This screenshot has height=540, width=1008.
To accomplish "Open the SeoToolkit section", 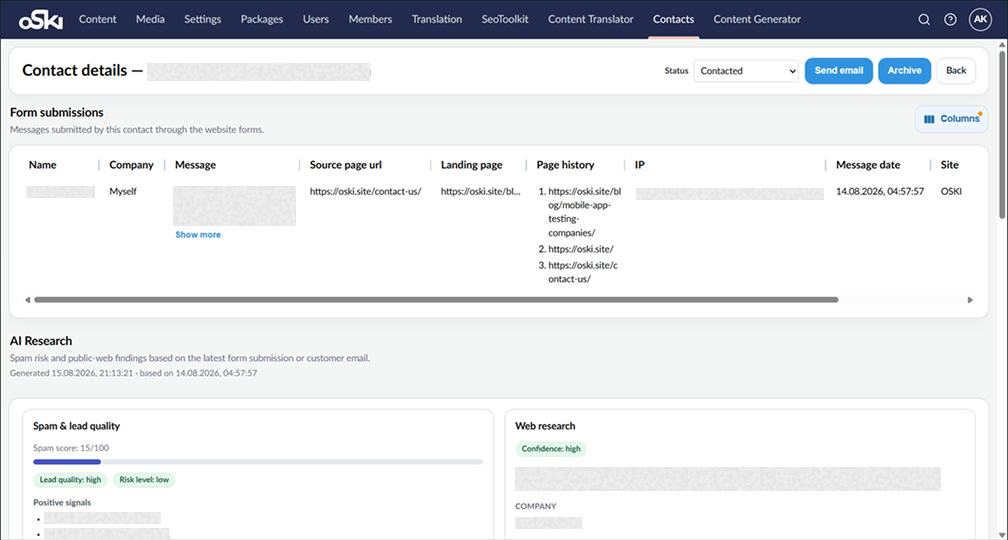I will 505,19.
